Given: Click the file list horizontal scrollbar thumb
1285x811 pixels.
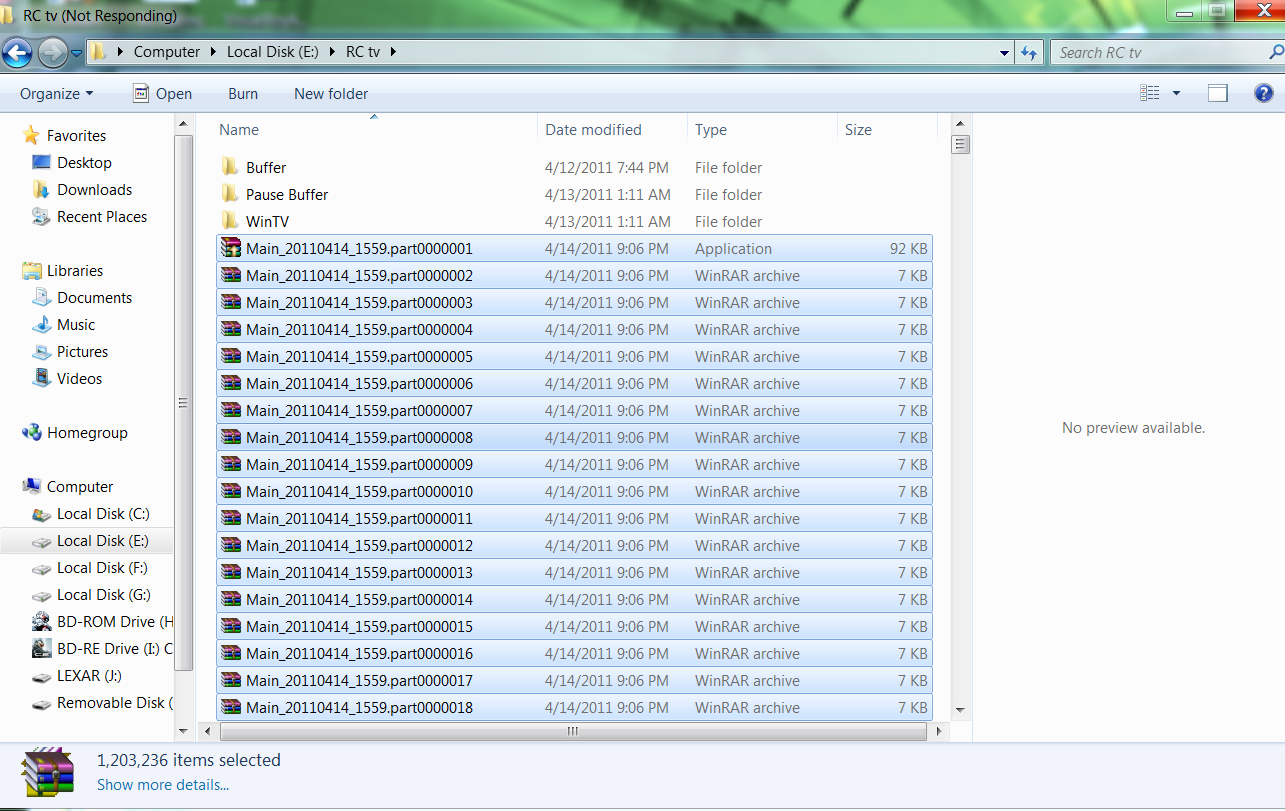Looking at the screenshot, I should click(572, 731).
